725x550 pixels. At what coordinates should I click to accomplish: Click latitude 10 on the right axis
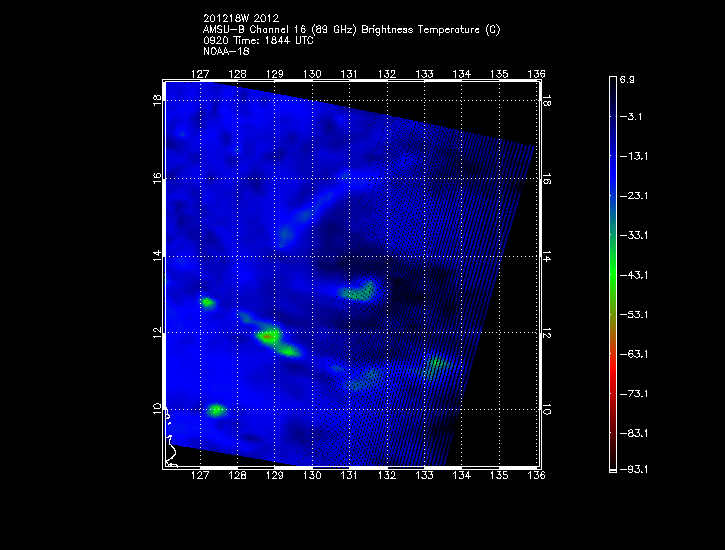pos(546,409)
